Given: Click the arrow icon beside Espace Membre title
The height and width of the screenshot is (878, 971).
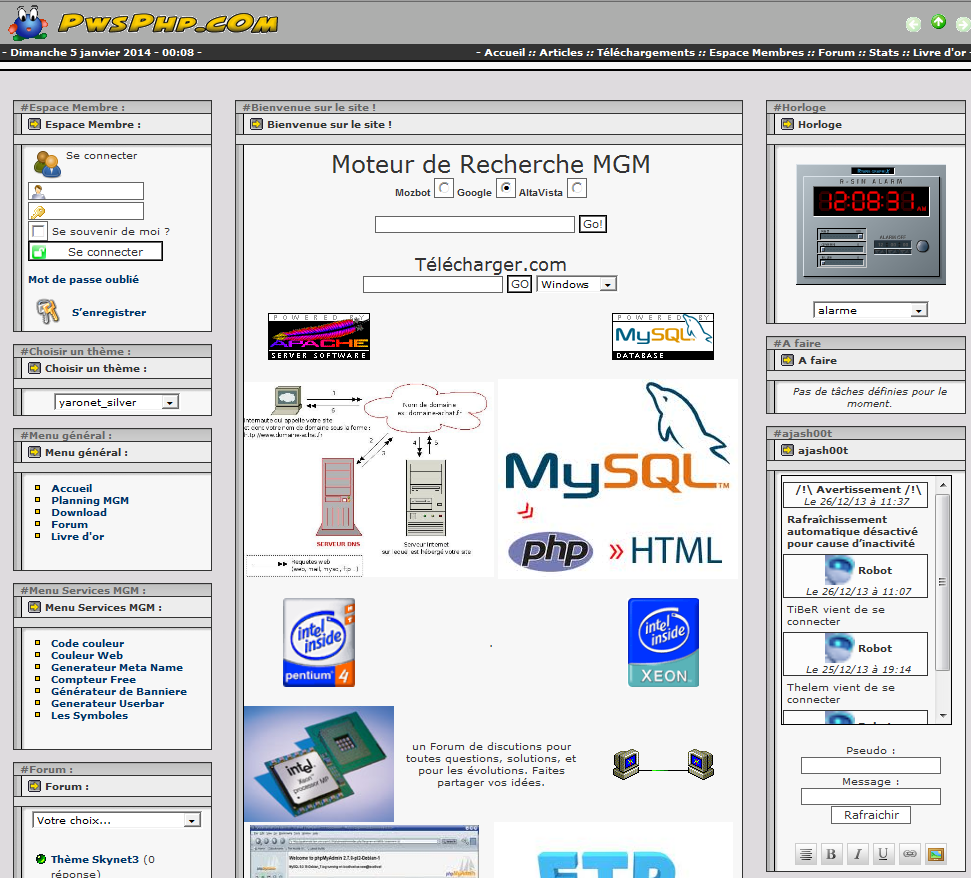Looking at the screenshot, I should point(35,124).
